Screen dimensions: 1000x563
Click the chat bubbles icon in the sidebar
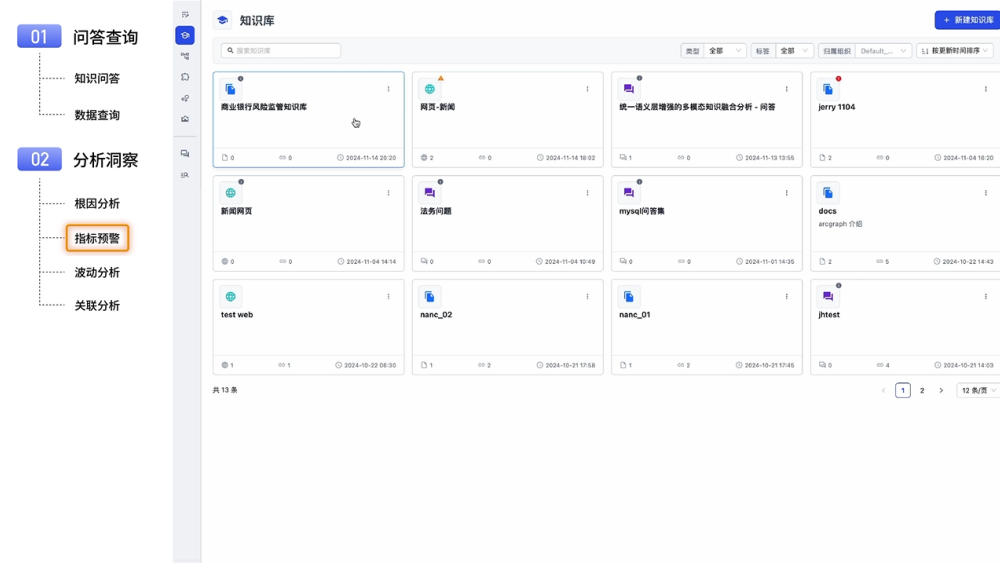point(185,154)
